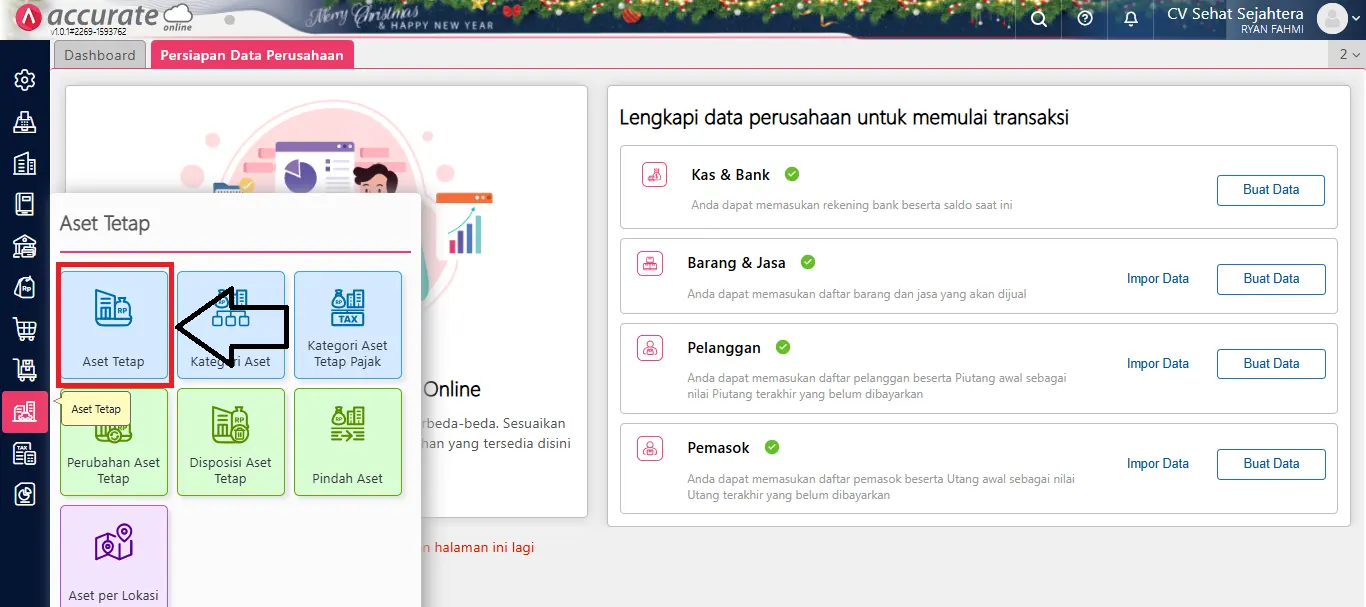The image size is (1366, 607).
Task: Open the tax documents module in the sidebar
Action: pos(25,453)
